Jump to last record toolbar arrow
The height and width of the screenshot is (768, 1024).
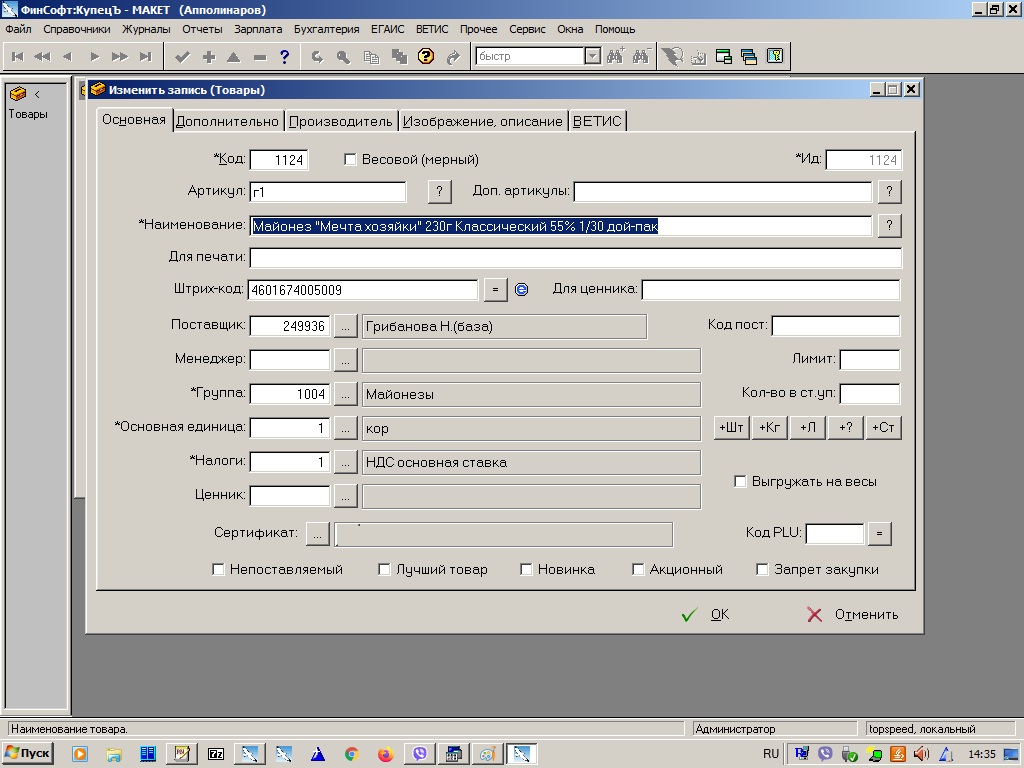(146, 57)
